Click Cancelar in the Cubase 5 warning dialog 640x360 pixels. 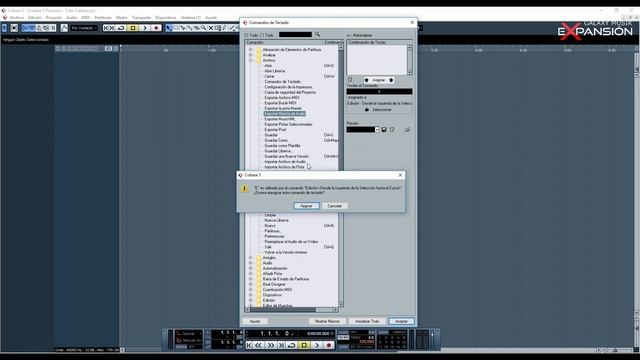coord(335,206)
